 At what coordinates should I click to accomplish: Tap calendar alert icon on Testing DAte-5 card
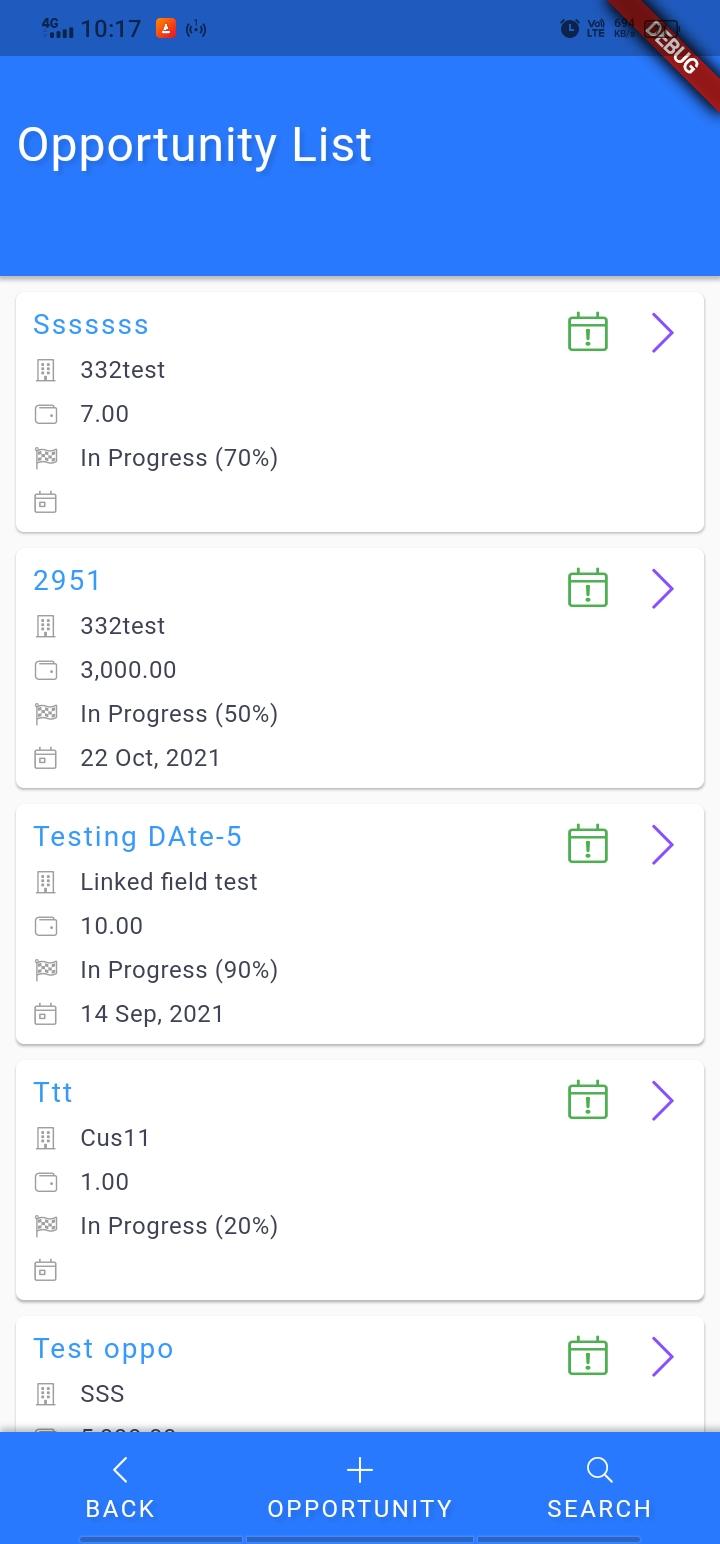point(588,844)
